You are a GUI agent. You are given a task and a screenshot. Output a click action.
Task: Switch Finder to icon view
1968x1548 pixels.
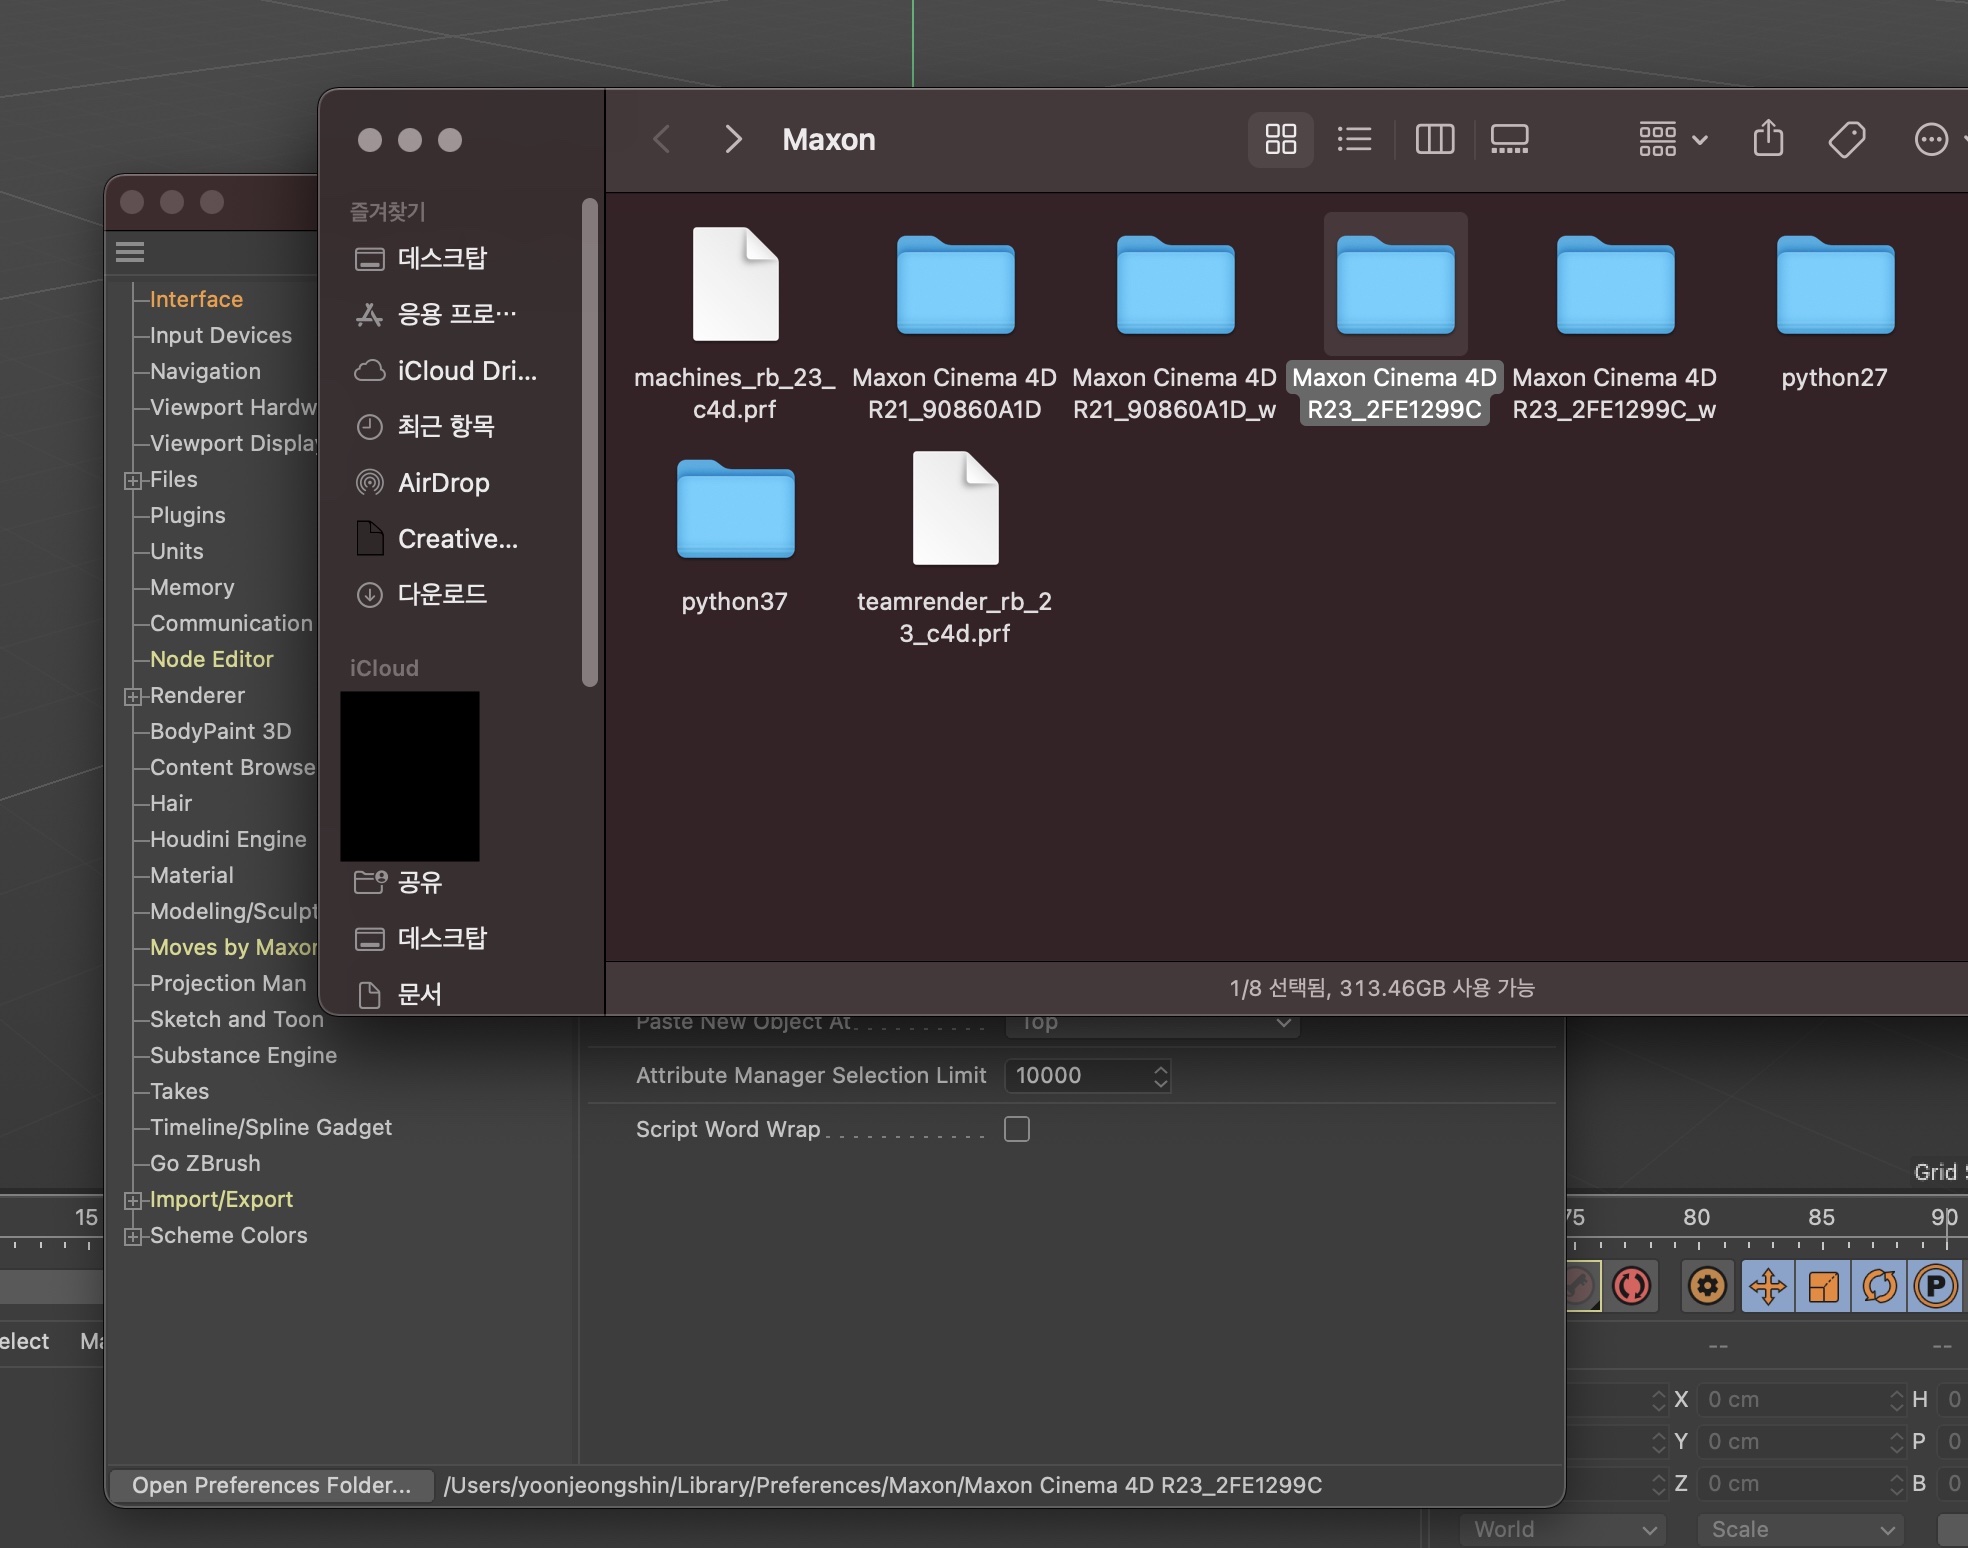coord(1280,139)
